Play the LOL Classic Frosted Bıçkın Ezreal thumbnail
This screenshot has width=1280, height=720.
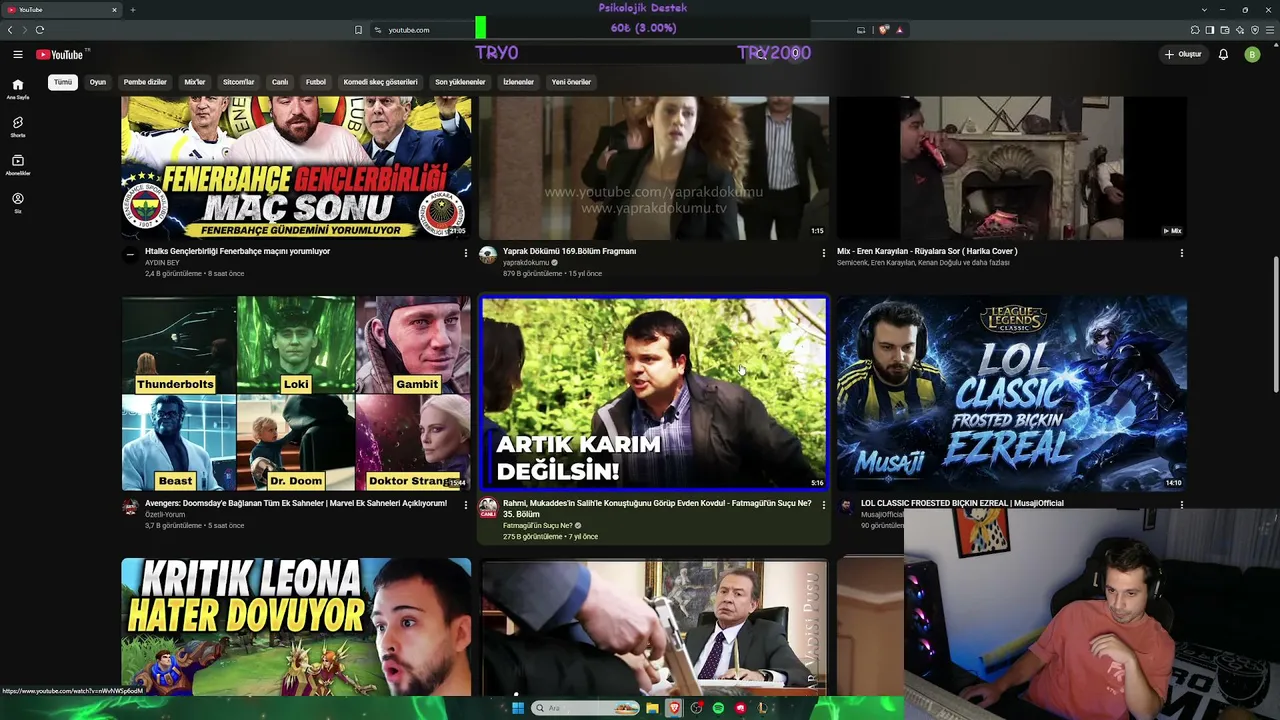(x=1012, y=393)
